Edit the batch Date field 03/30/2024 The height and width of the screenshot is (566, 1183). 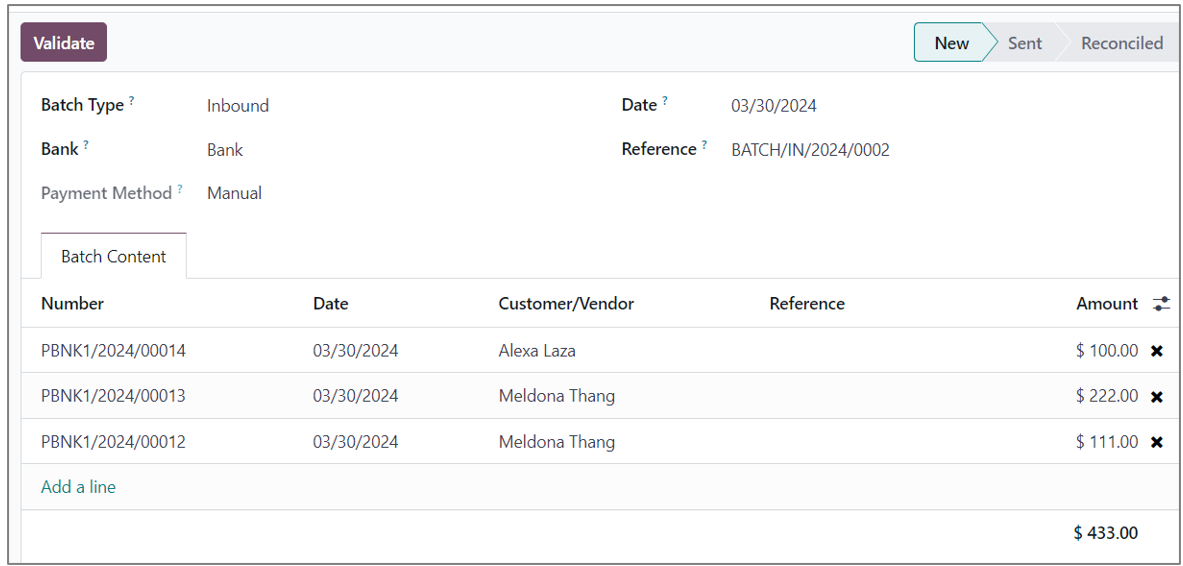pos(773,106)
